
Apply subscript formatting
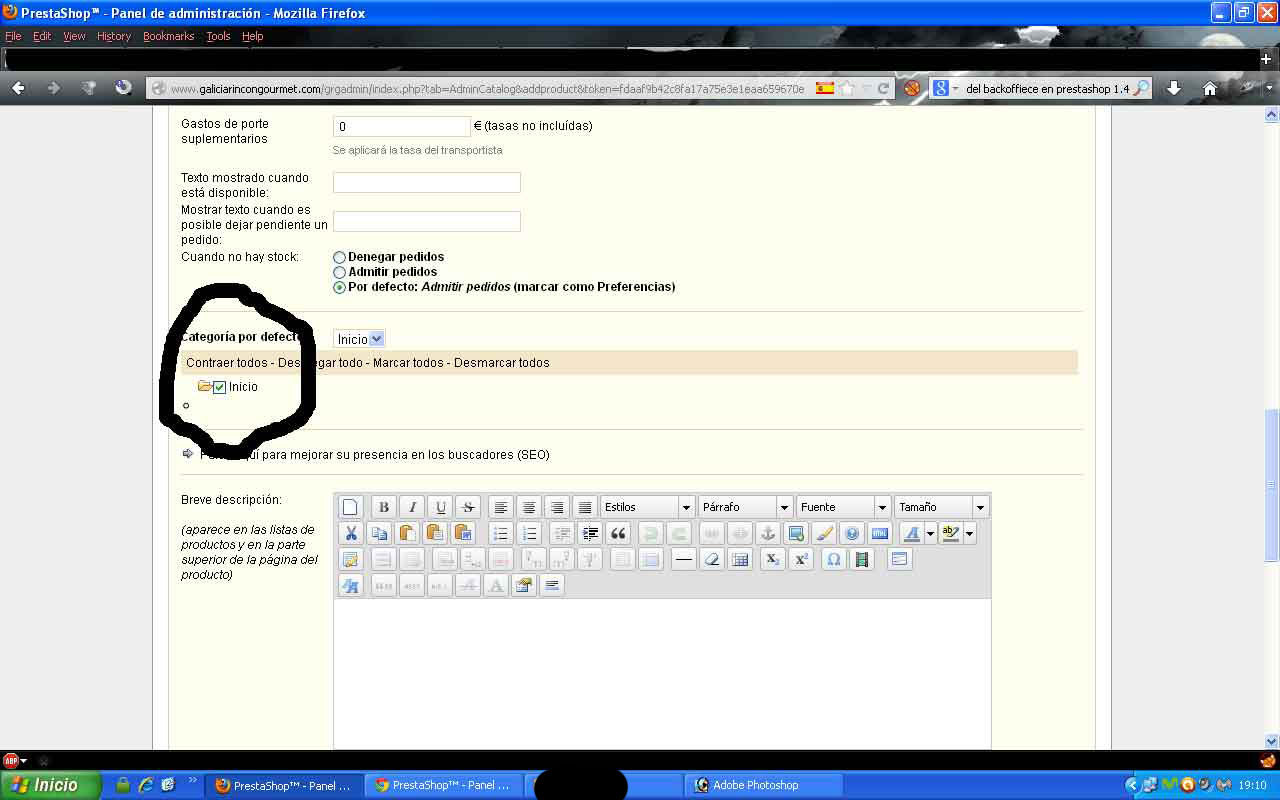pos(772,559)
